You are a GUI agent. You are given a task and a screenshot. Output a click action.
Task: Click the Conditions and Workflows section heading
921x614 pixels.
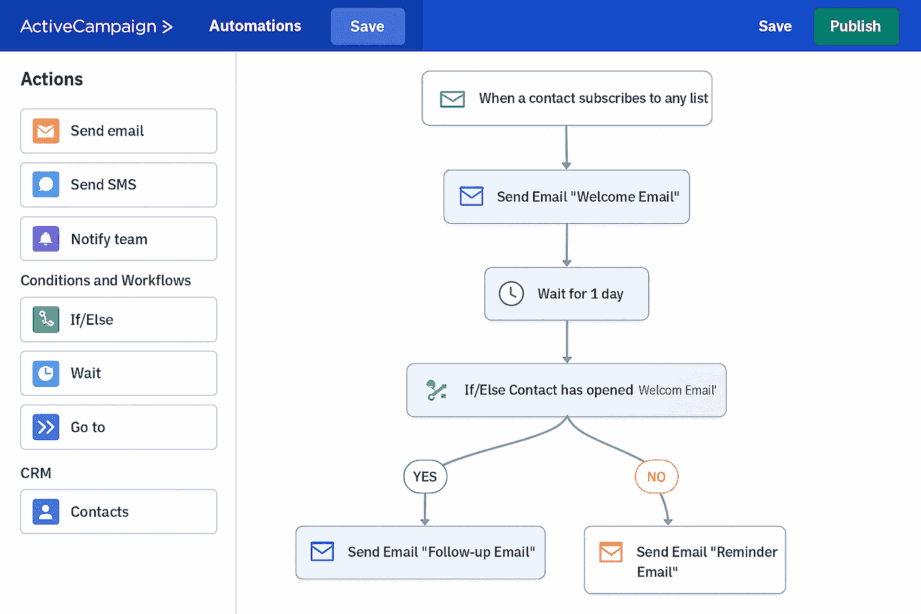pos(106,280)
